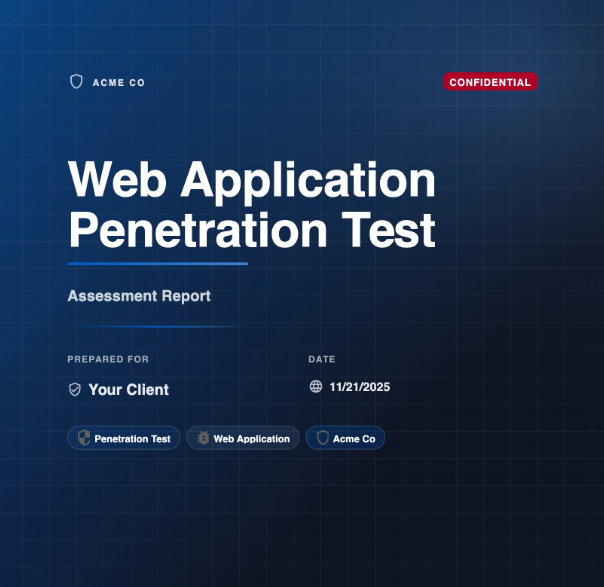The image size is (604, 587).
Task: Click the globe icon beside the date
Action: point(316,386)
